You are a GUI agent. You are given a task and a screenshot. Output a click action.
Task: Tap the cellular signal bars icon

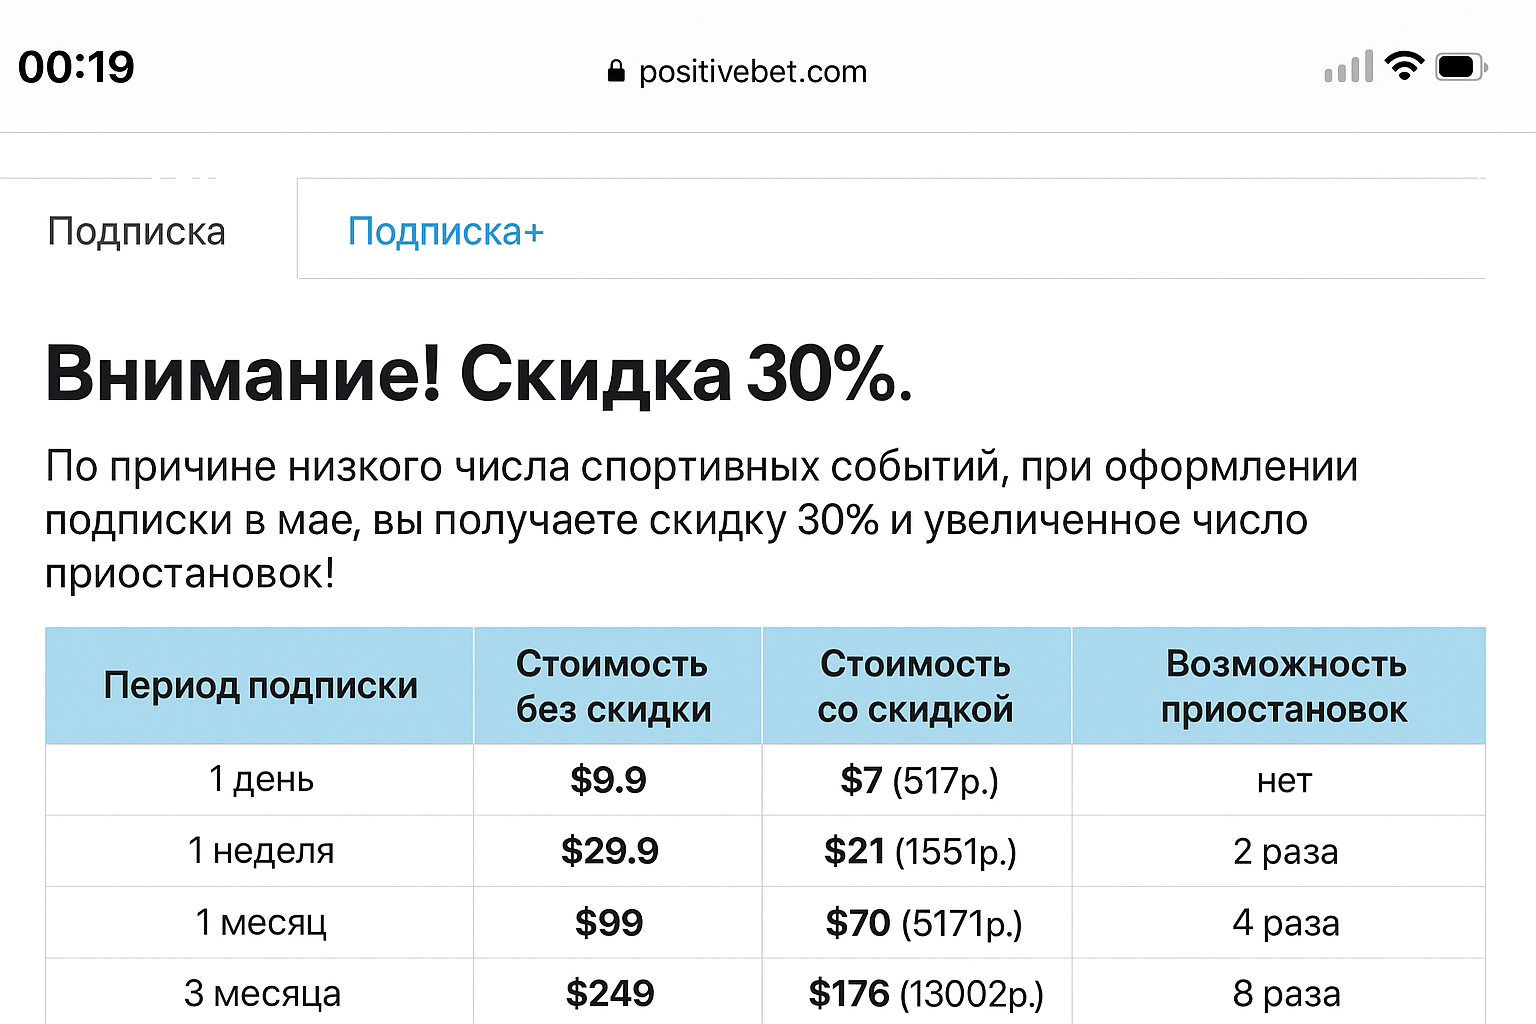click(x=1348, y=68)
